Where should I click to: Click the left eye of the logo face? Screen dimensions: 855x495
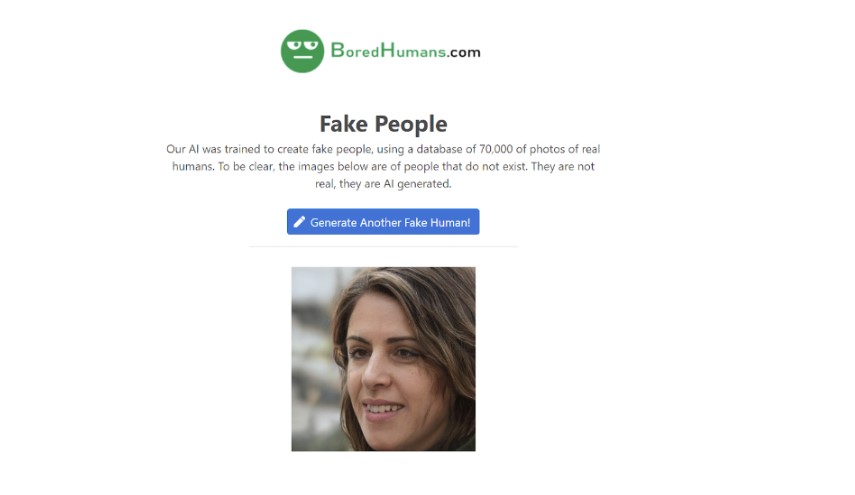(x=294, y=45)
